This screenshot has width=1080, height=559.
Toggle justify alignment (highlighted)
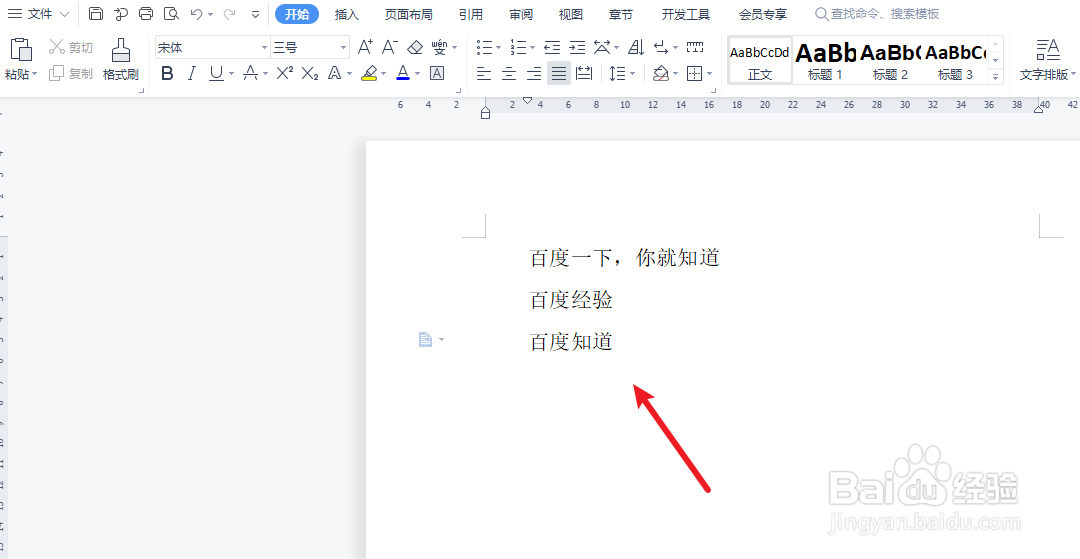[x=559, y=73]
